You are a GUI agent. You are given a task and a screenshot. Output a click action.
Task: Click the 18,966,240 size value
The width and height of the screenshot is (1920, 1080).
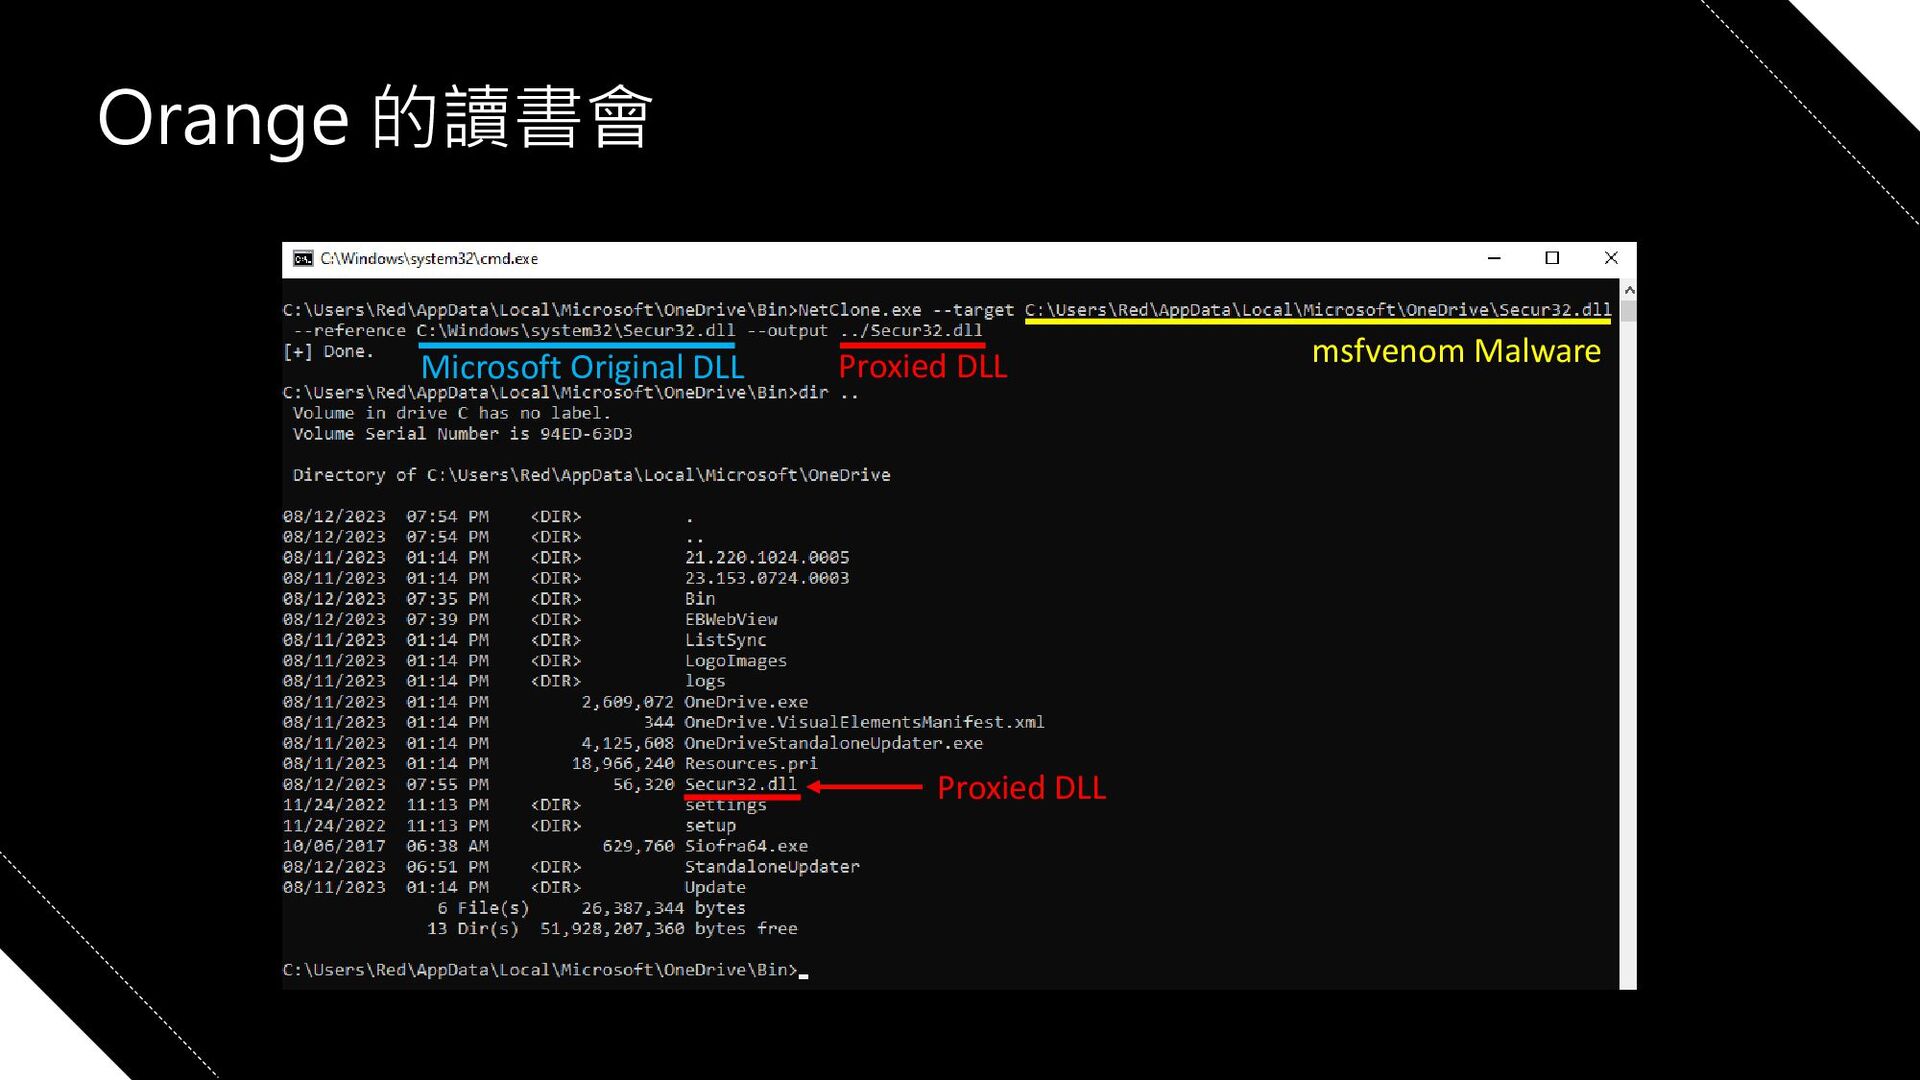(623, 763)
